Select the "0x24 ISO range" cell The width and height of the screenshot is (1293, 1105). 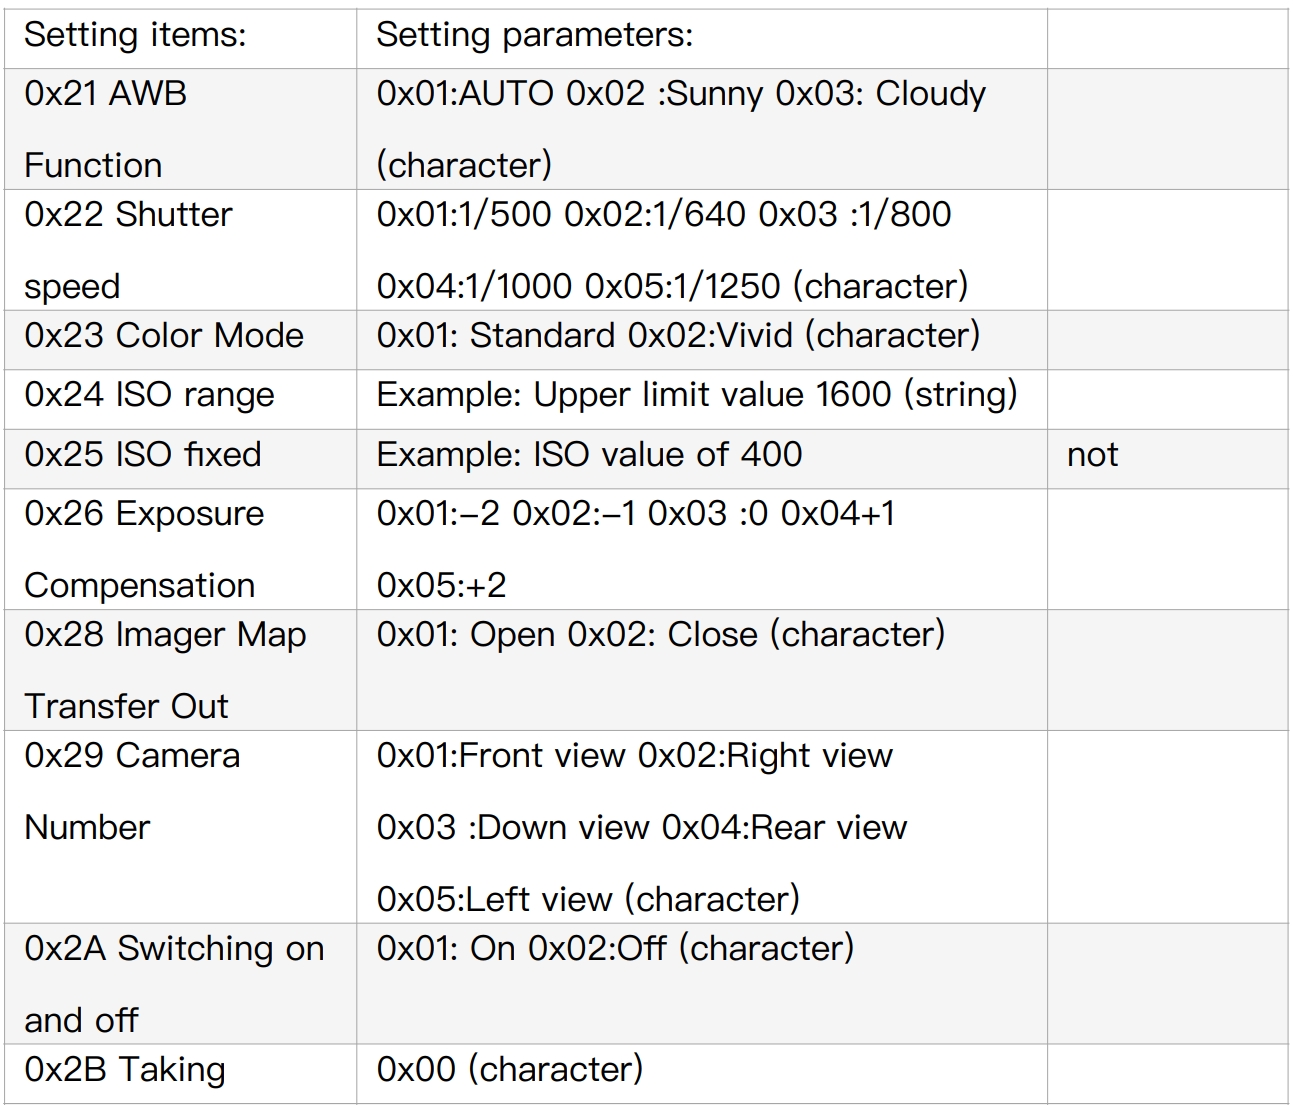click(149, 395)
